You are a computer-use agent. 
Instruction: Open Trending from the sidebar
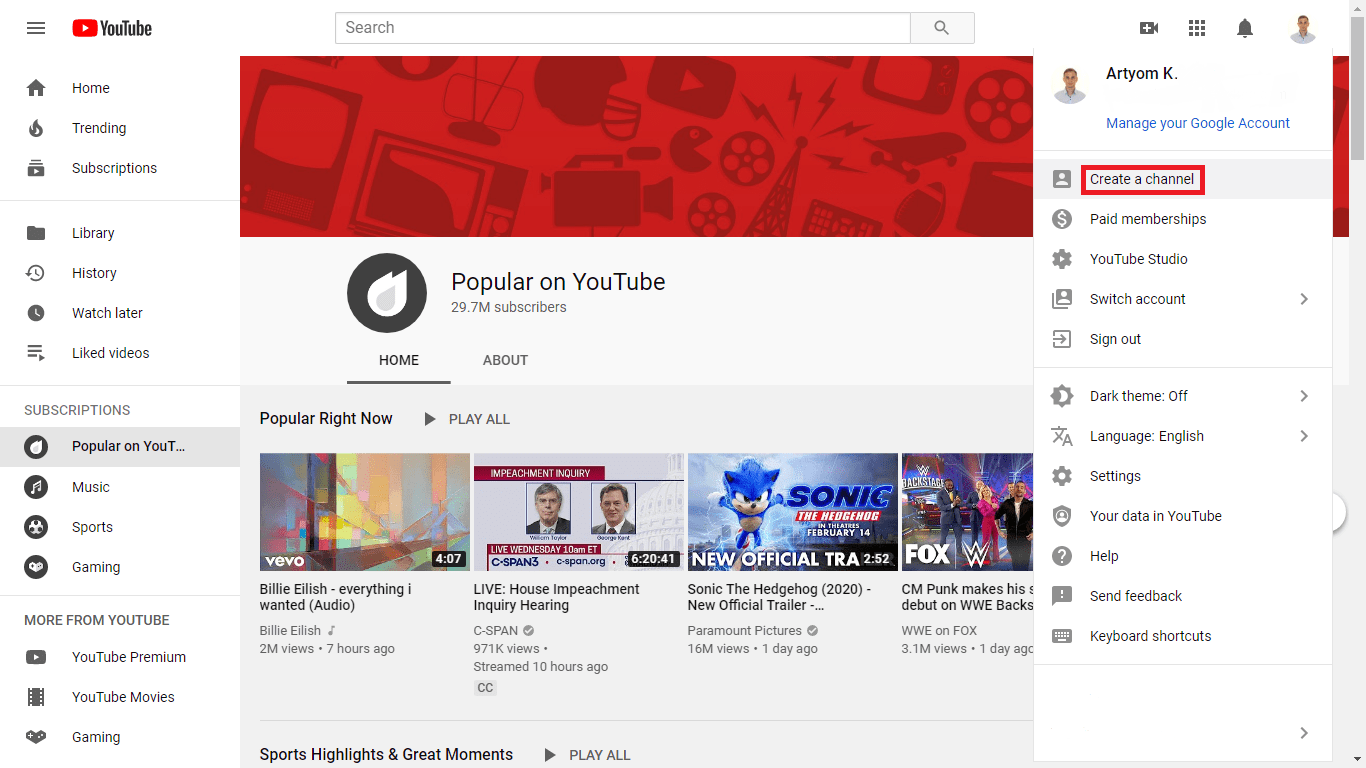click(99, 128)
